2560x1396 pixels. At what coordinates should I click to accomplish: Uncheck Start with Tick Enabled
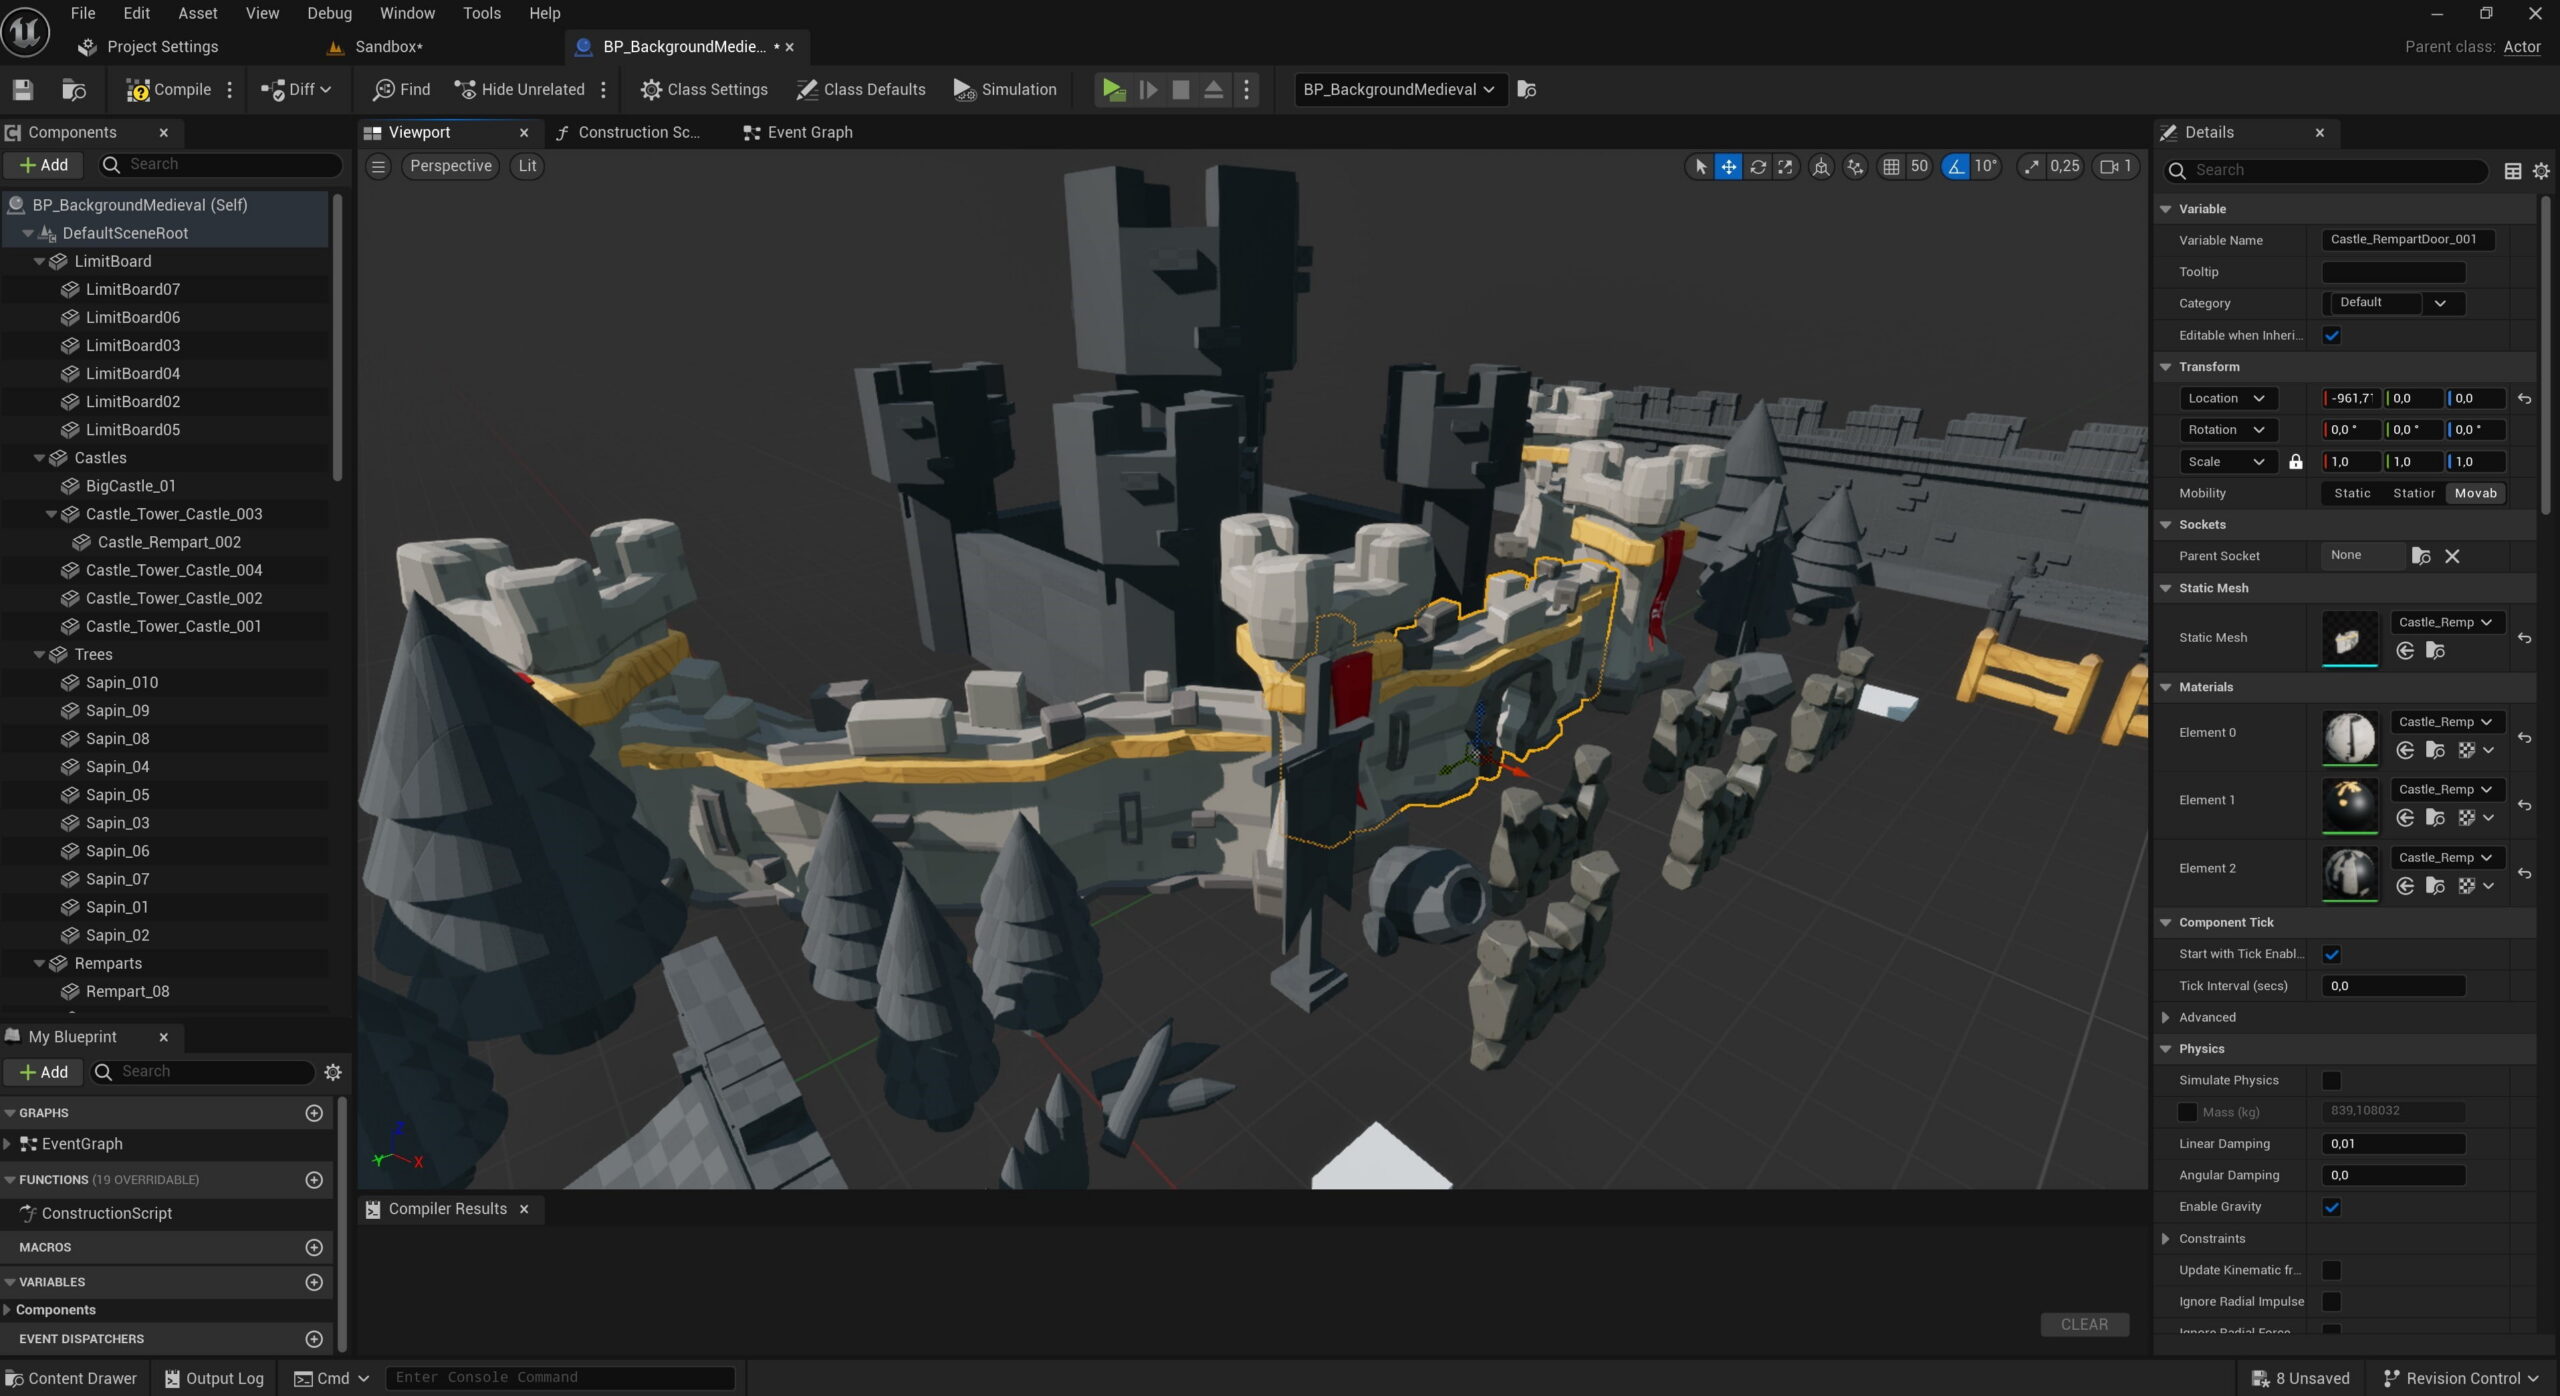tap(2331, 953)
